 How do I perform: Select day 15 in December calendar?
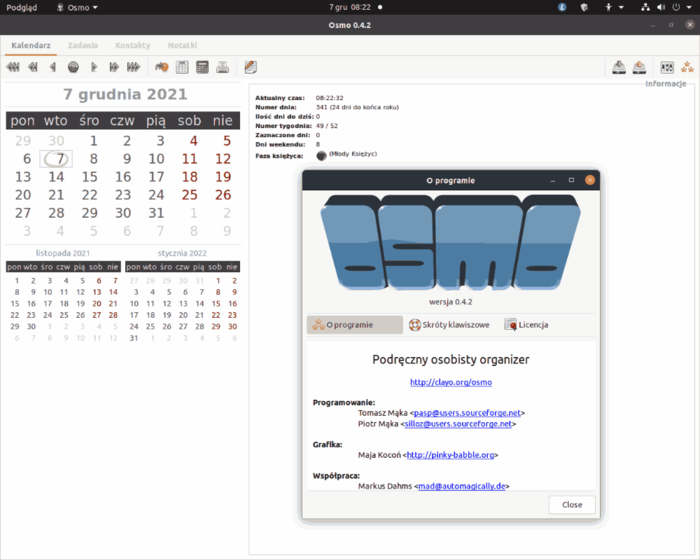pyautogui.click(x=89, y=177)
